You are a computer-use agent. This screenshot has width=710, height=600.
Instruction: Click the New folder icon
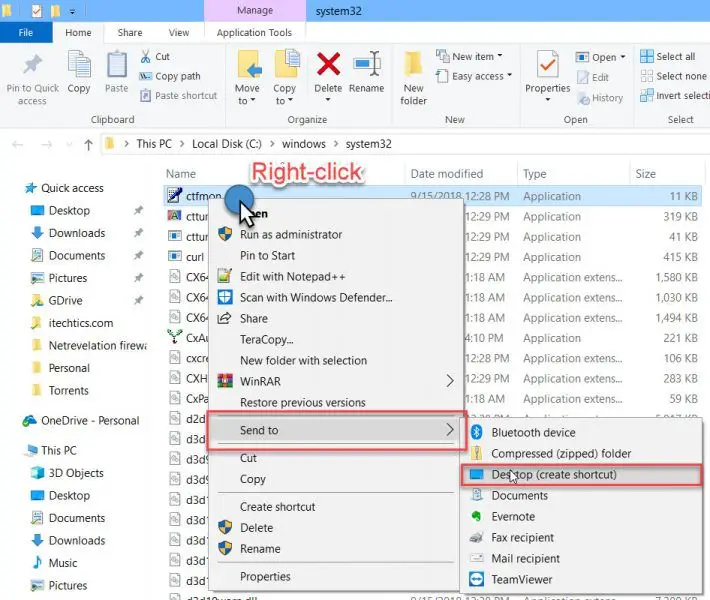point(413,64)
